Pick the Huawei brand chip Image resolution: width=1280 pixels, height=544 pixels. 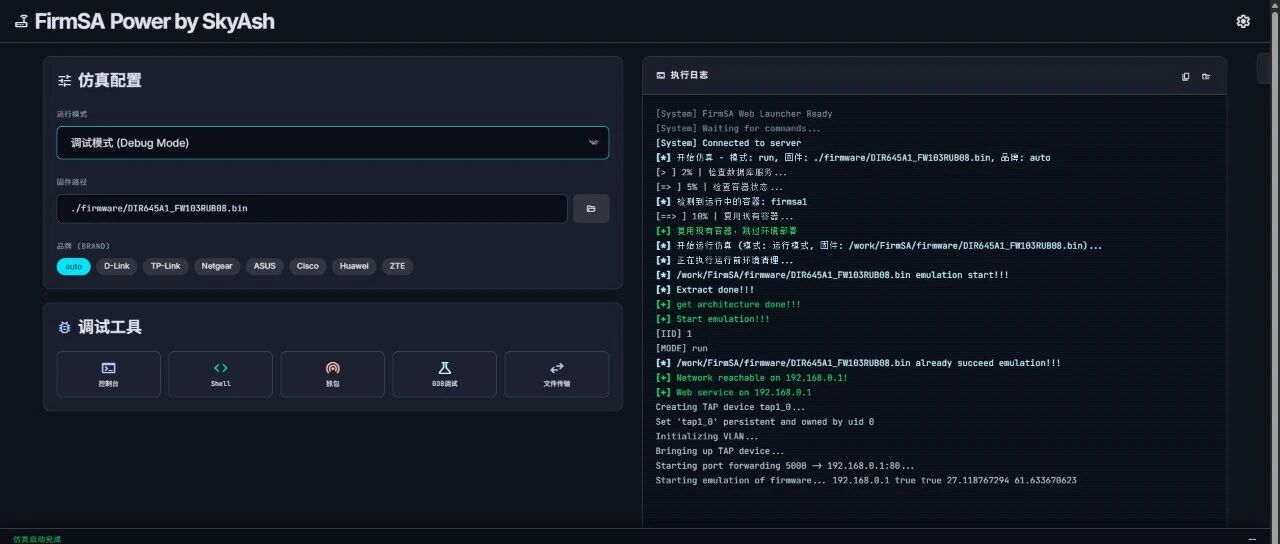pos(354,266)
